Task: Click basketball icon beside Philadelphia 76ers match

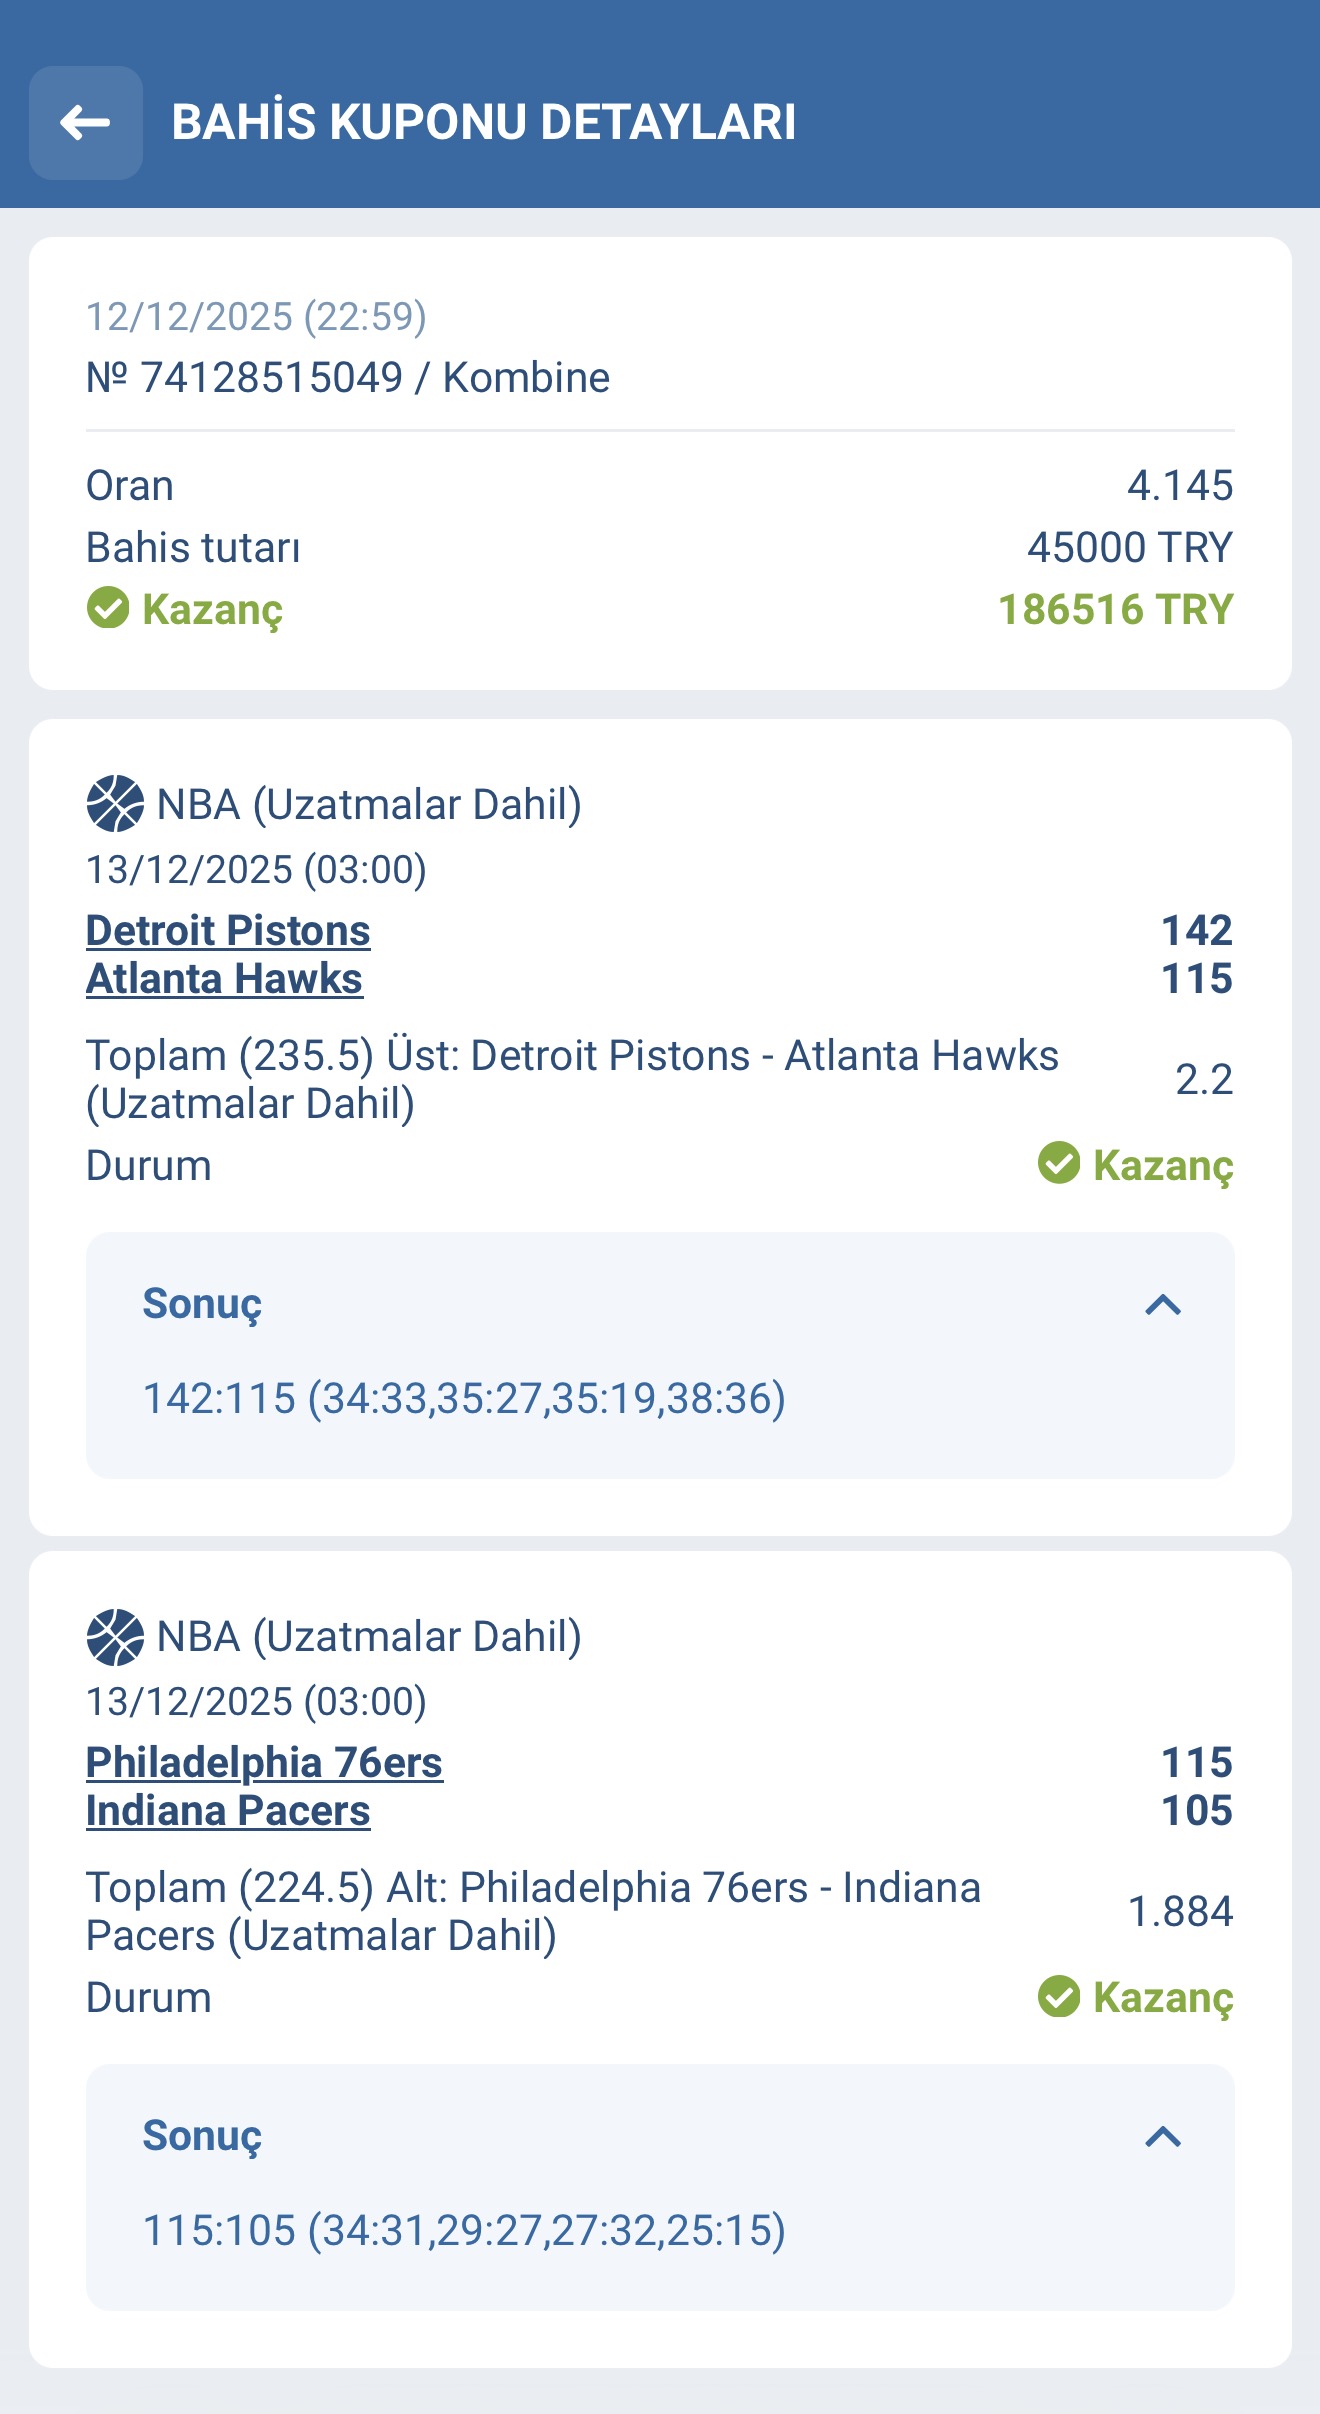Action: pyautogui.click(x=115, y=1637)
